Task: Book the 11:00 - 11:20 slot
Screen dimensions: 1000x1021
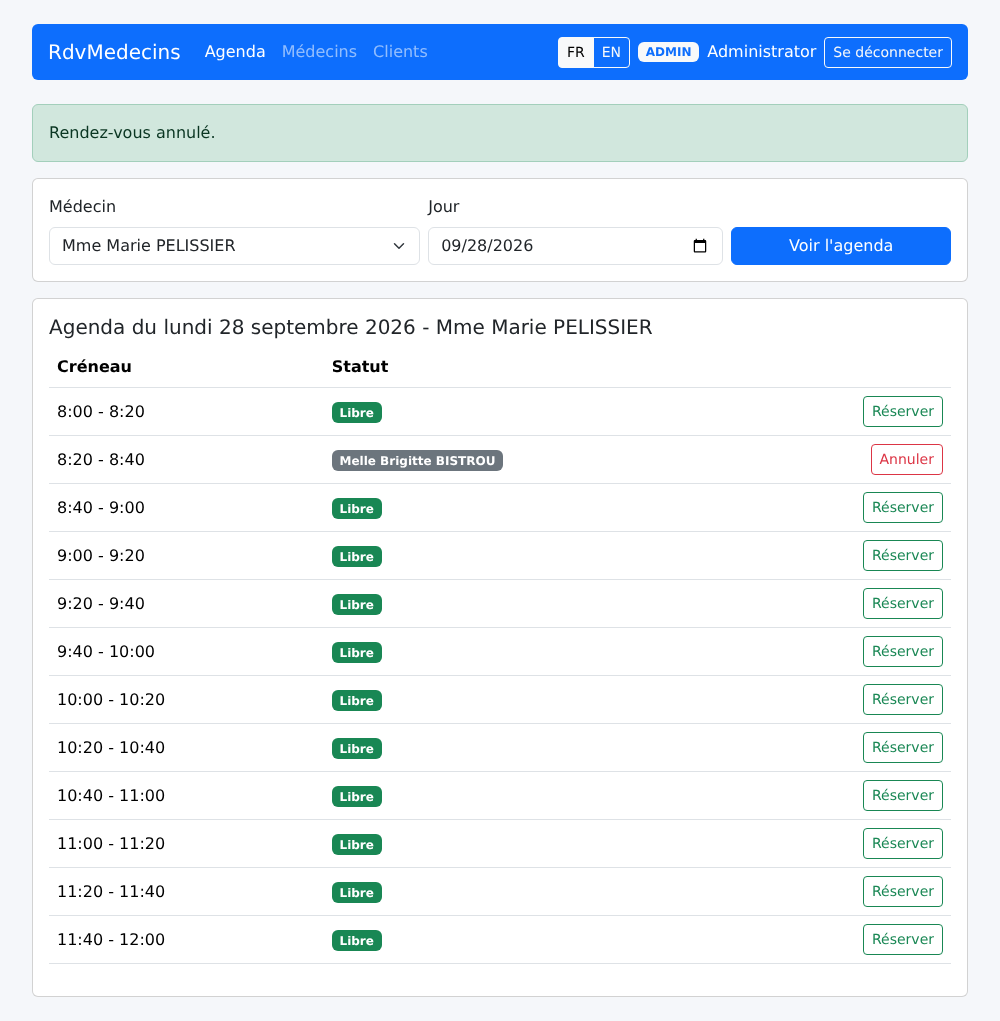Action: [903, 843]
